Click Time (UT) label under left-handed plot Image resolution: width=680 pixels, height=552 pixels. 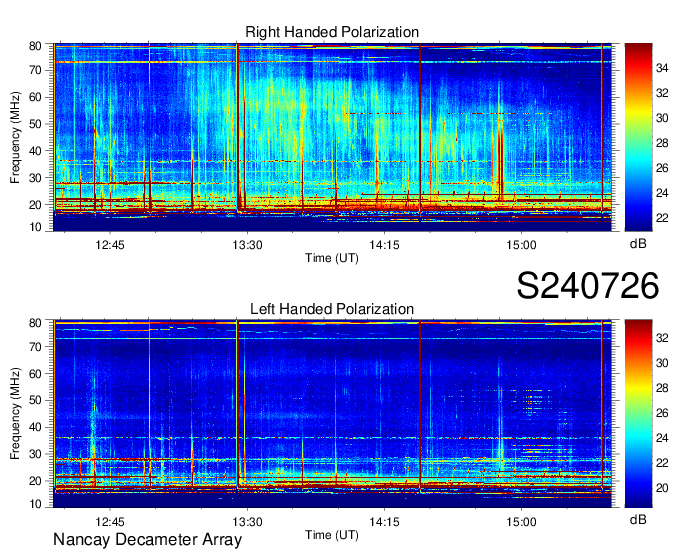[x=332, y=535]
